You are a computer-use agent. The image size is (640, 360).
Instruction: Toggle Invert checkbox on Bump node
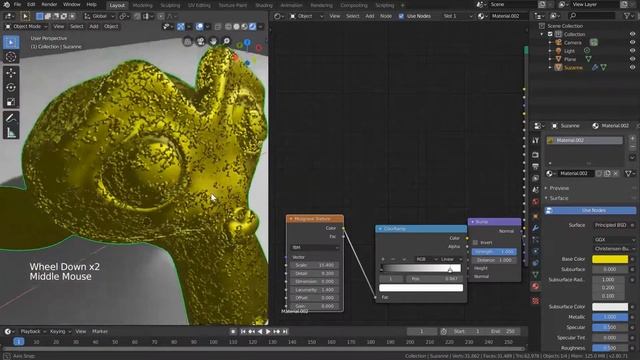[475, 242]
